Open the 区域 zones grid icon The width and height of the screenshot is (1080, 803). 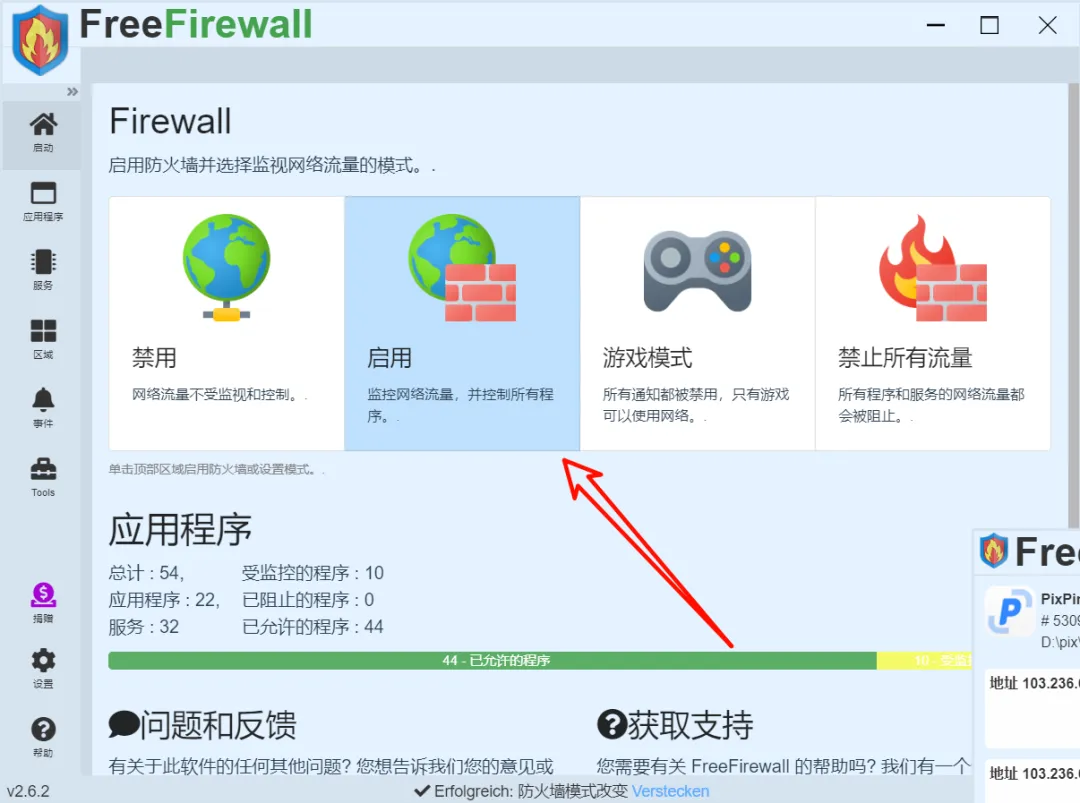point(43,339)
